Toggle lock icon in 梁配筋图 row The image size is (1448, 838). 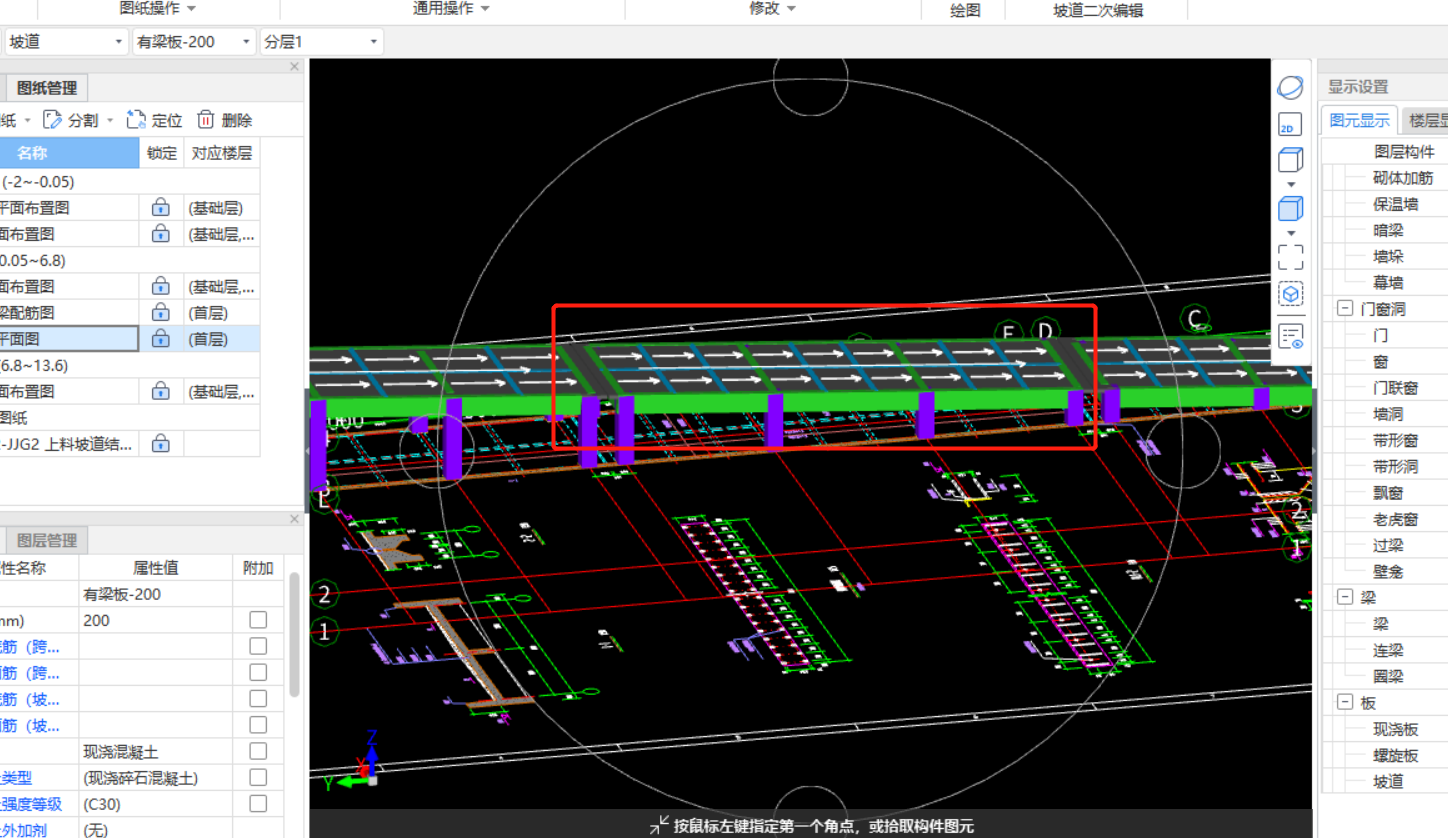[x=160, y=313]
